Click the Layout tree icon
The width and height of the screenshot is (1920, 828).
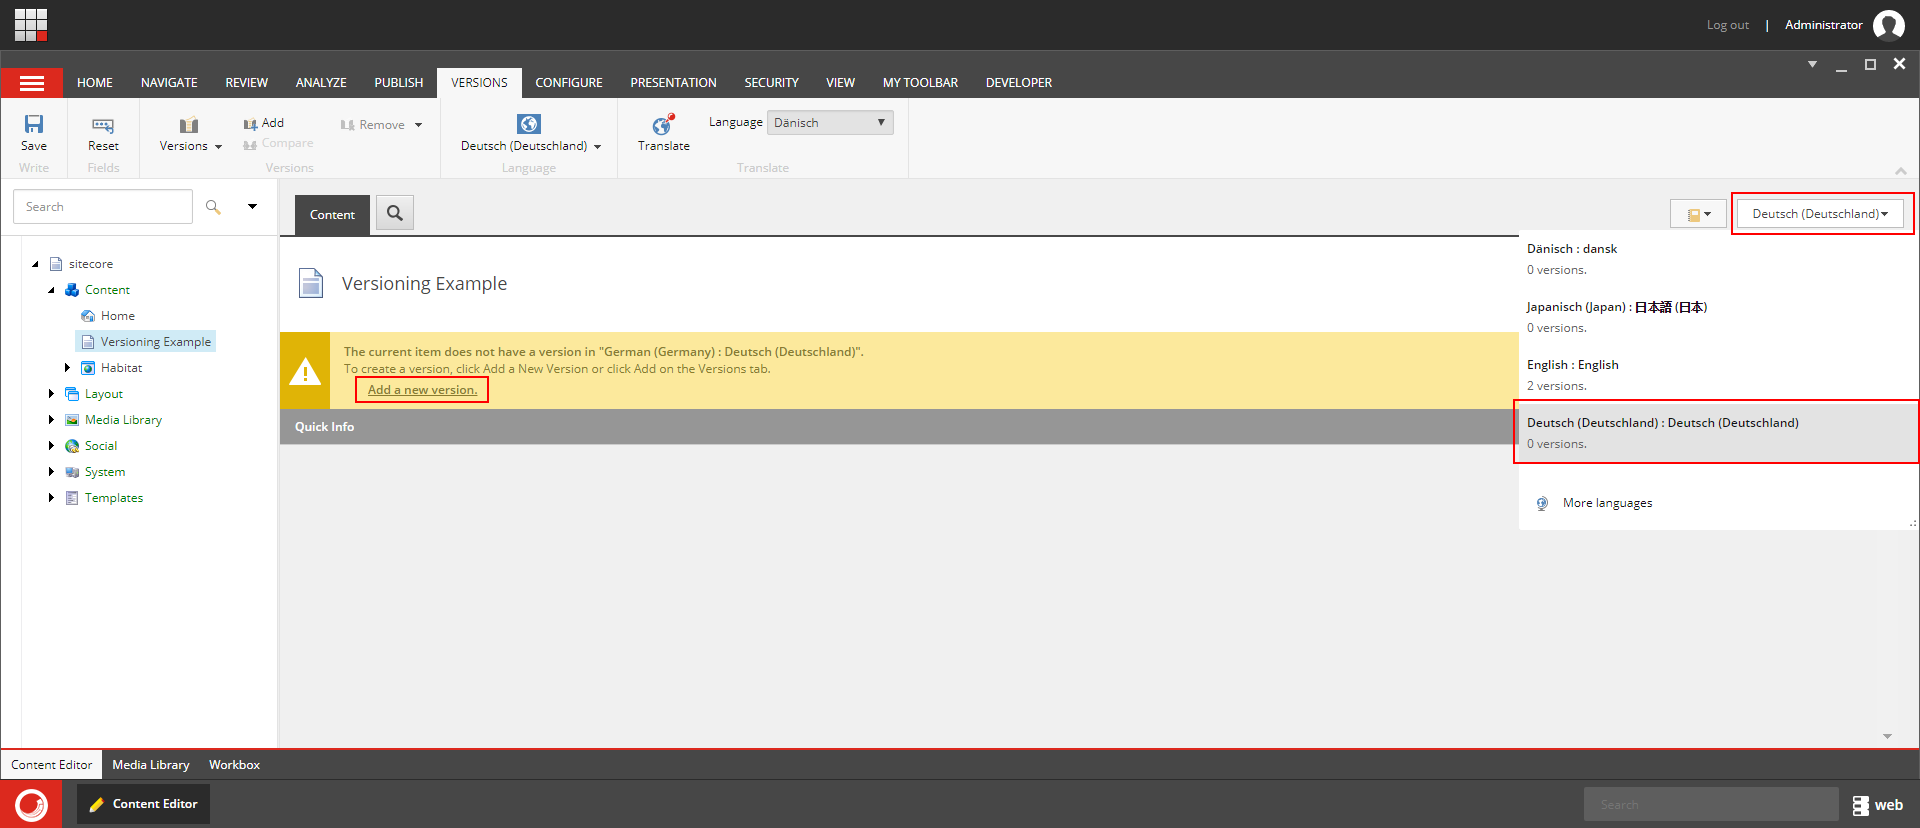pyautogui.click(x=72, y=394)
